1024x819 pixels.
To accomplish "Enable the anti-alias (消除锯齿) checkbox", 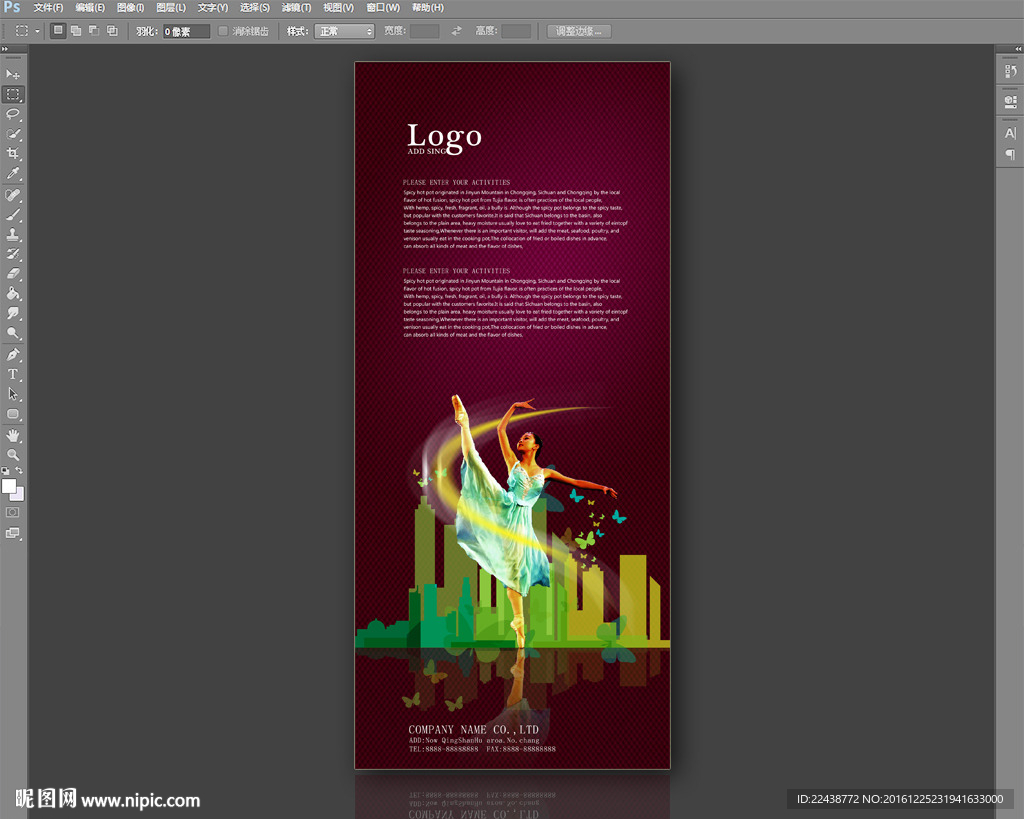I will click(223, 31).
